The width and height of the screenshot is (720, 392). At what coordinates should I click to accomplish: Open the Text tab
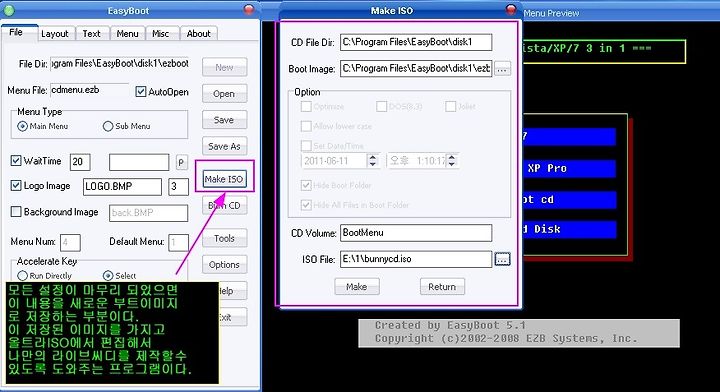91,34
